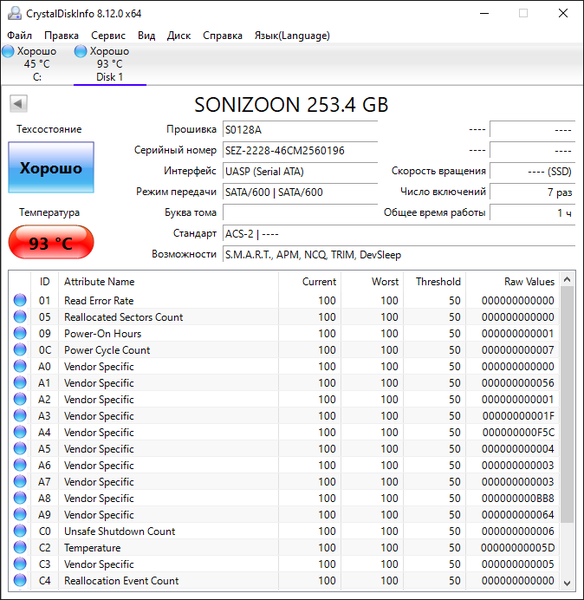Viewport: 584px width, 600px height.
Task: Select the Disk 1 status orb
Action: point(80,51)
